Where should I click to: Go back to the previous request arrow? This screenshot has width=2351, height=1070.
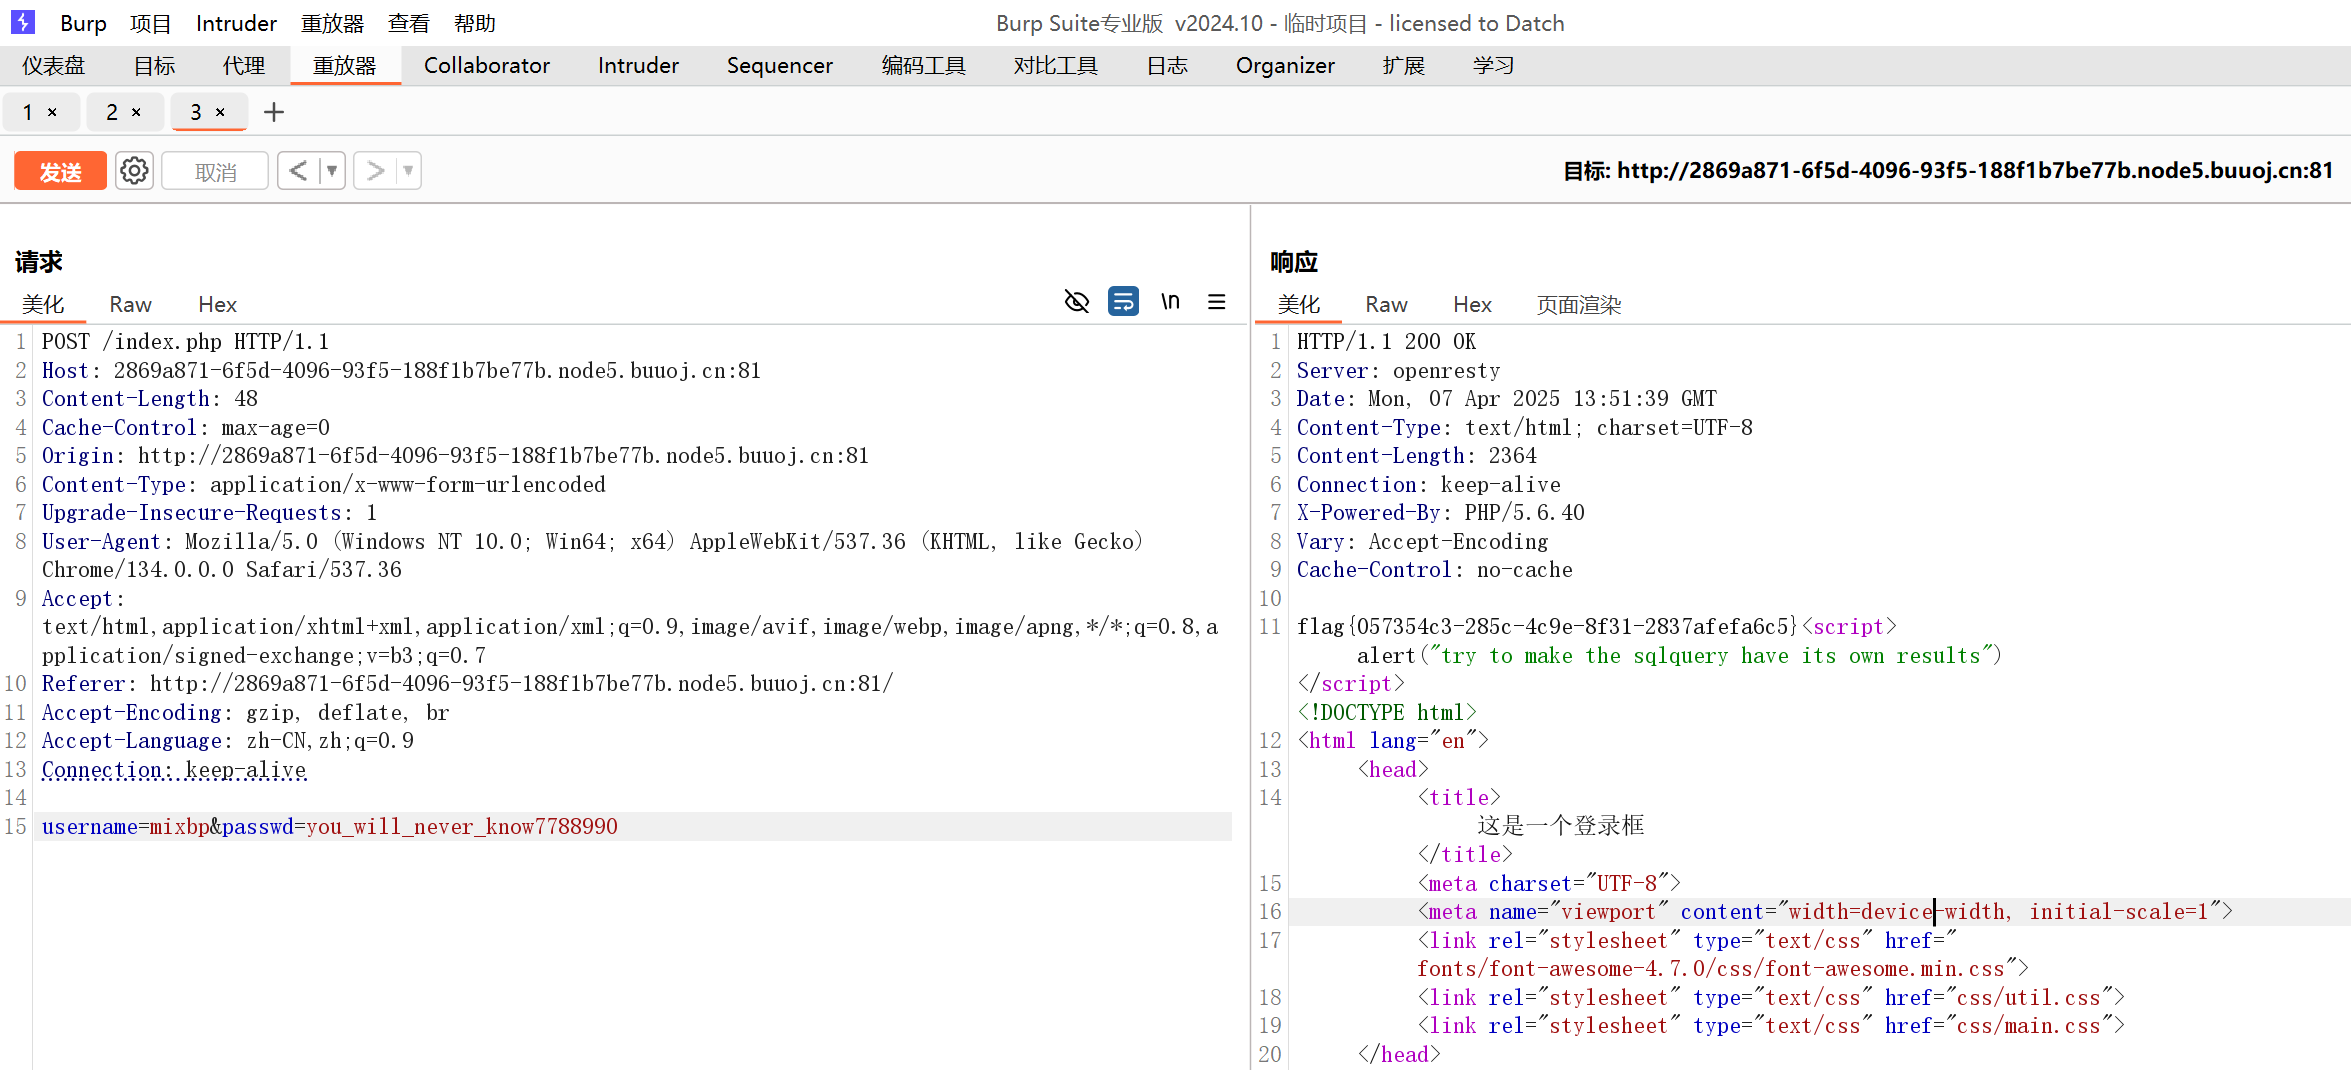tap(298, 171)
